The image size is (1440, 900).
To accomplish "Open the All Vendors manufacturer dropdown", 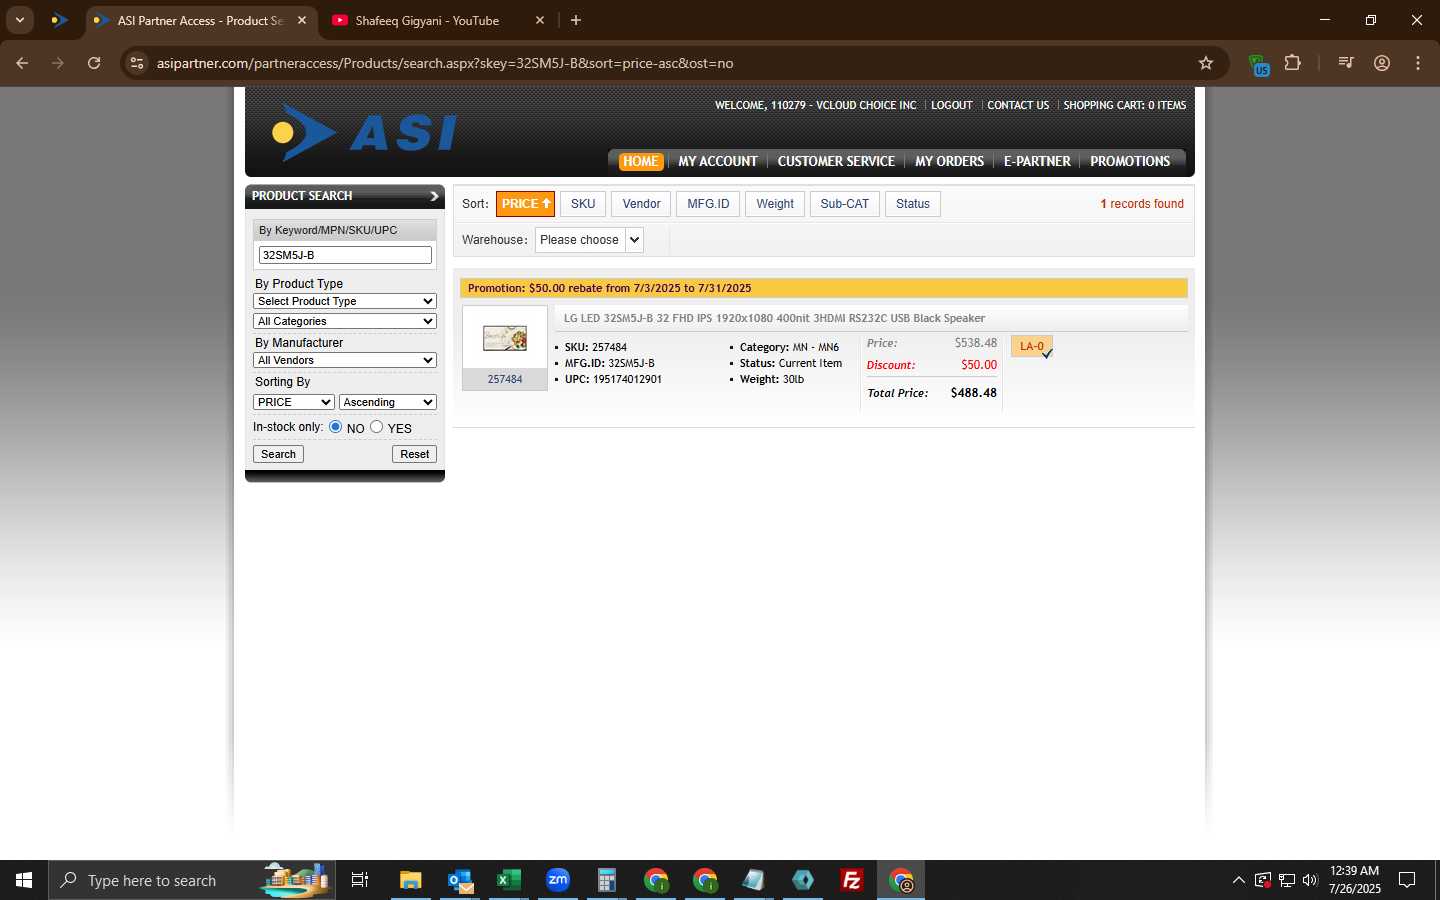I will click(345, 360).
